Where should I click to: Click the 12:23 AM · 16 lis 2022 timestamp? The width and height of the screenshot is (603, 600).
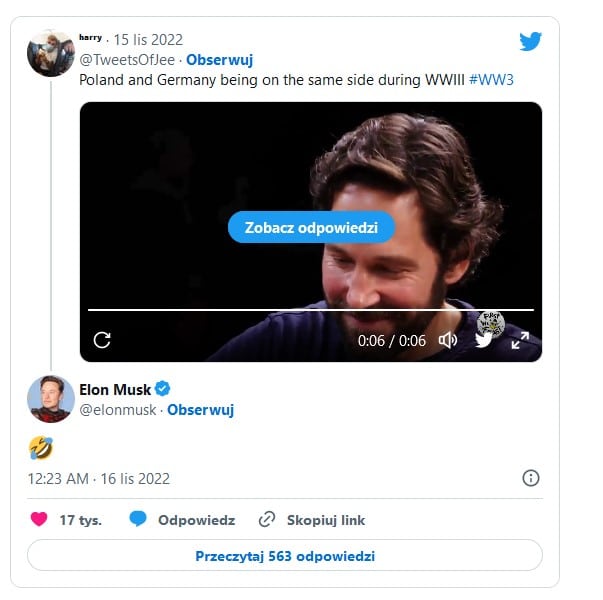(99, 479)
